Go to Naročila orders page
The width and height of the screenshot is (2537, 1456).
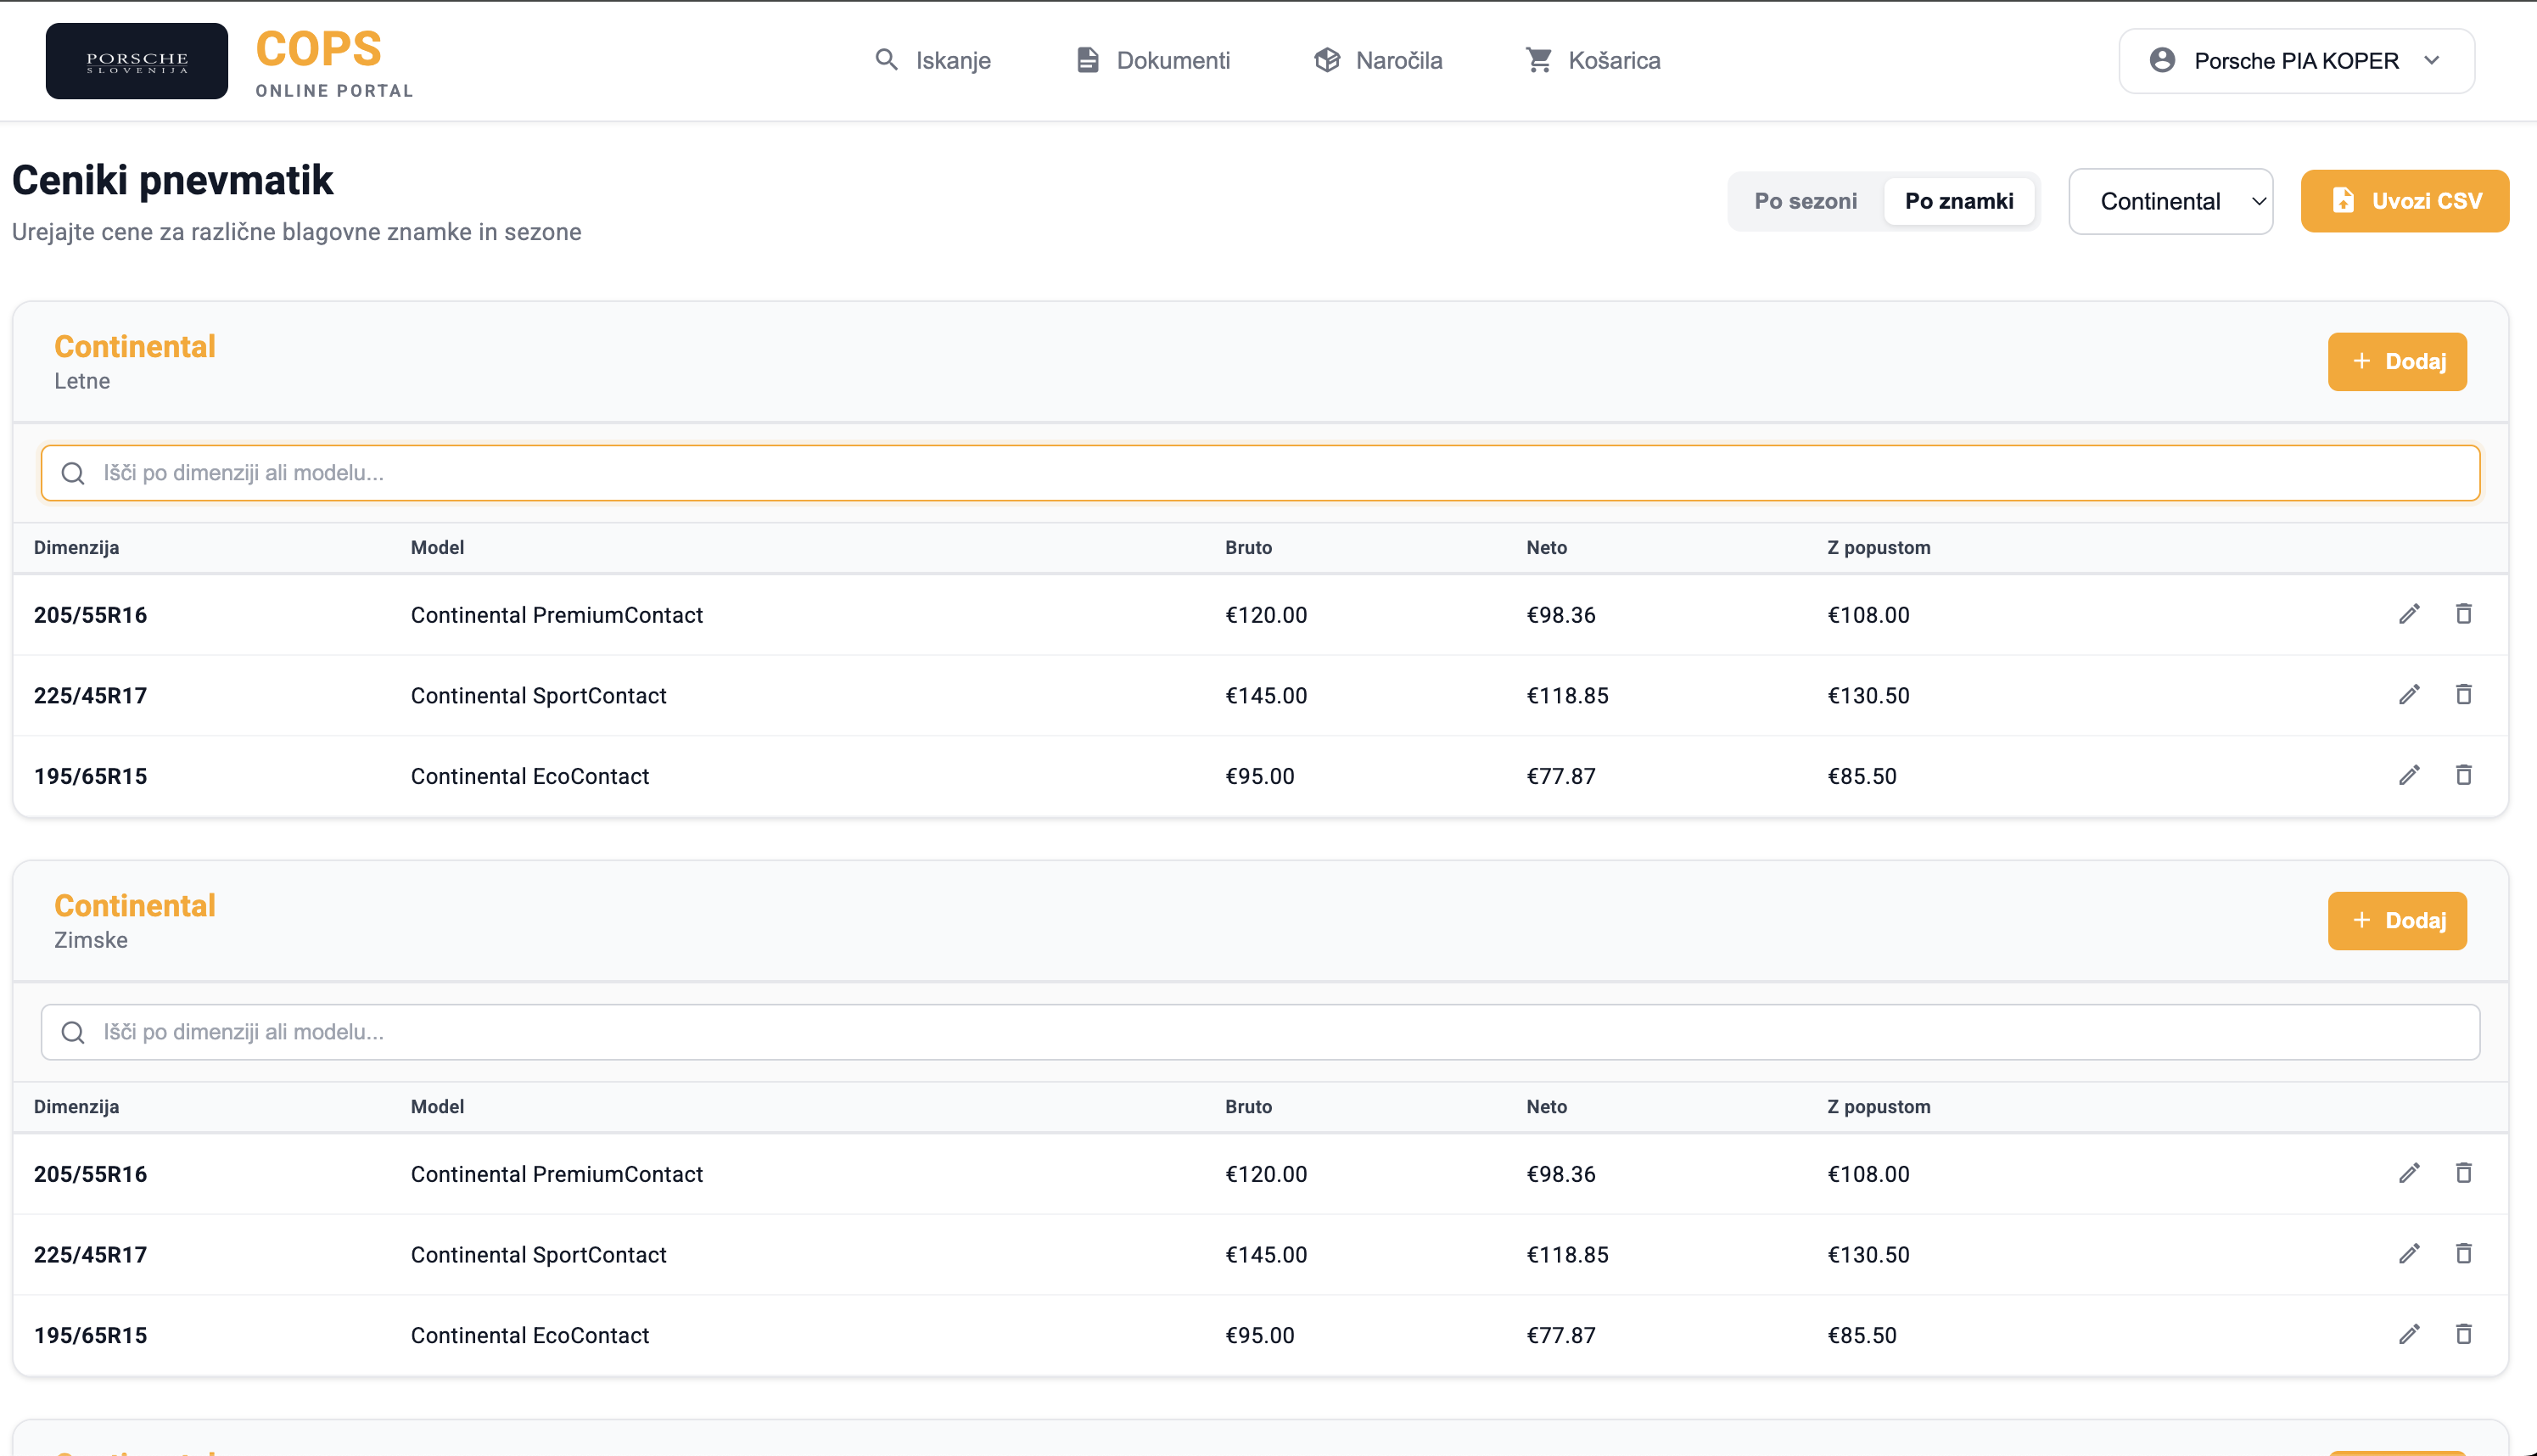(x=1378, y=61)
